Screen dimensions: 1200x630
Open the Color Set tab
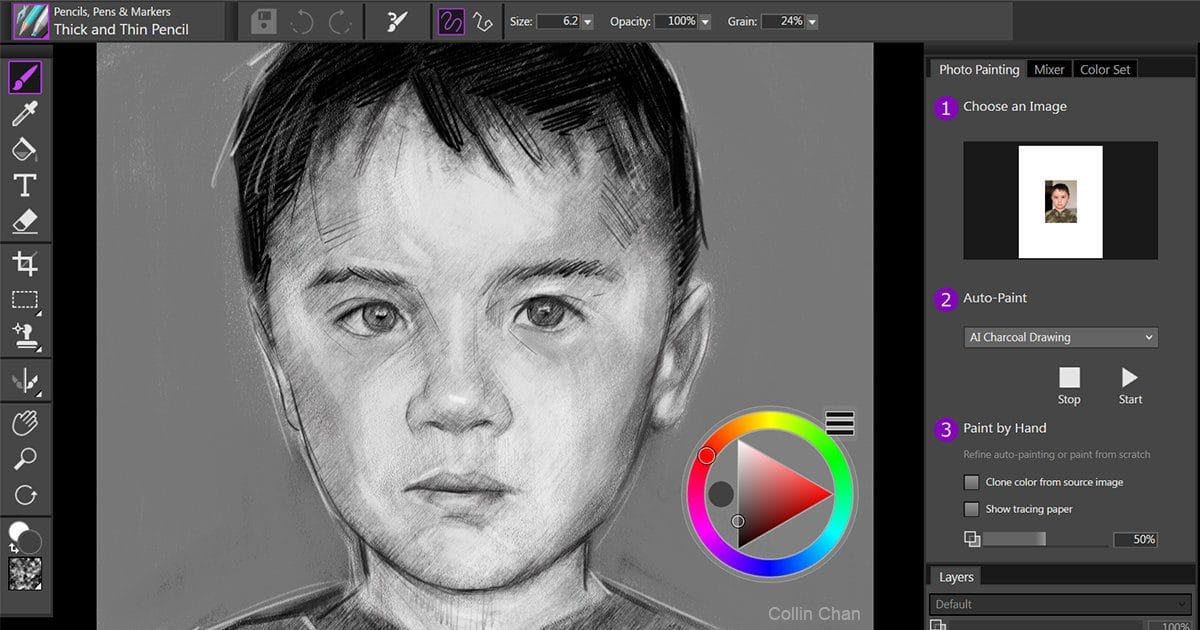click(x=1105, y=69)
